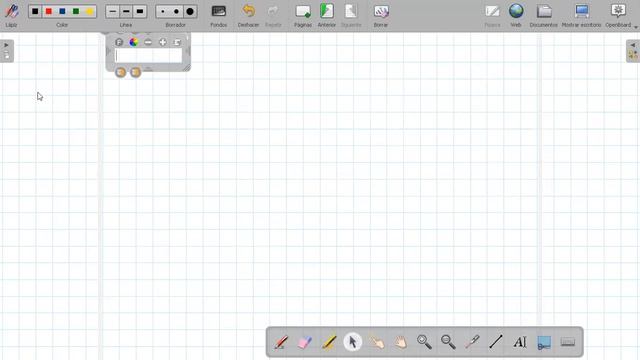Choose the large eraser size

190,11
